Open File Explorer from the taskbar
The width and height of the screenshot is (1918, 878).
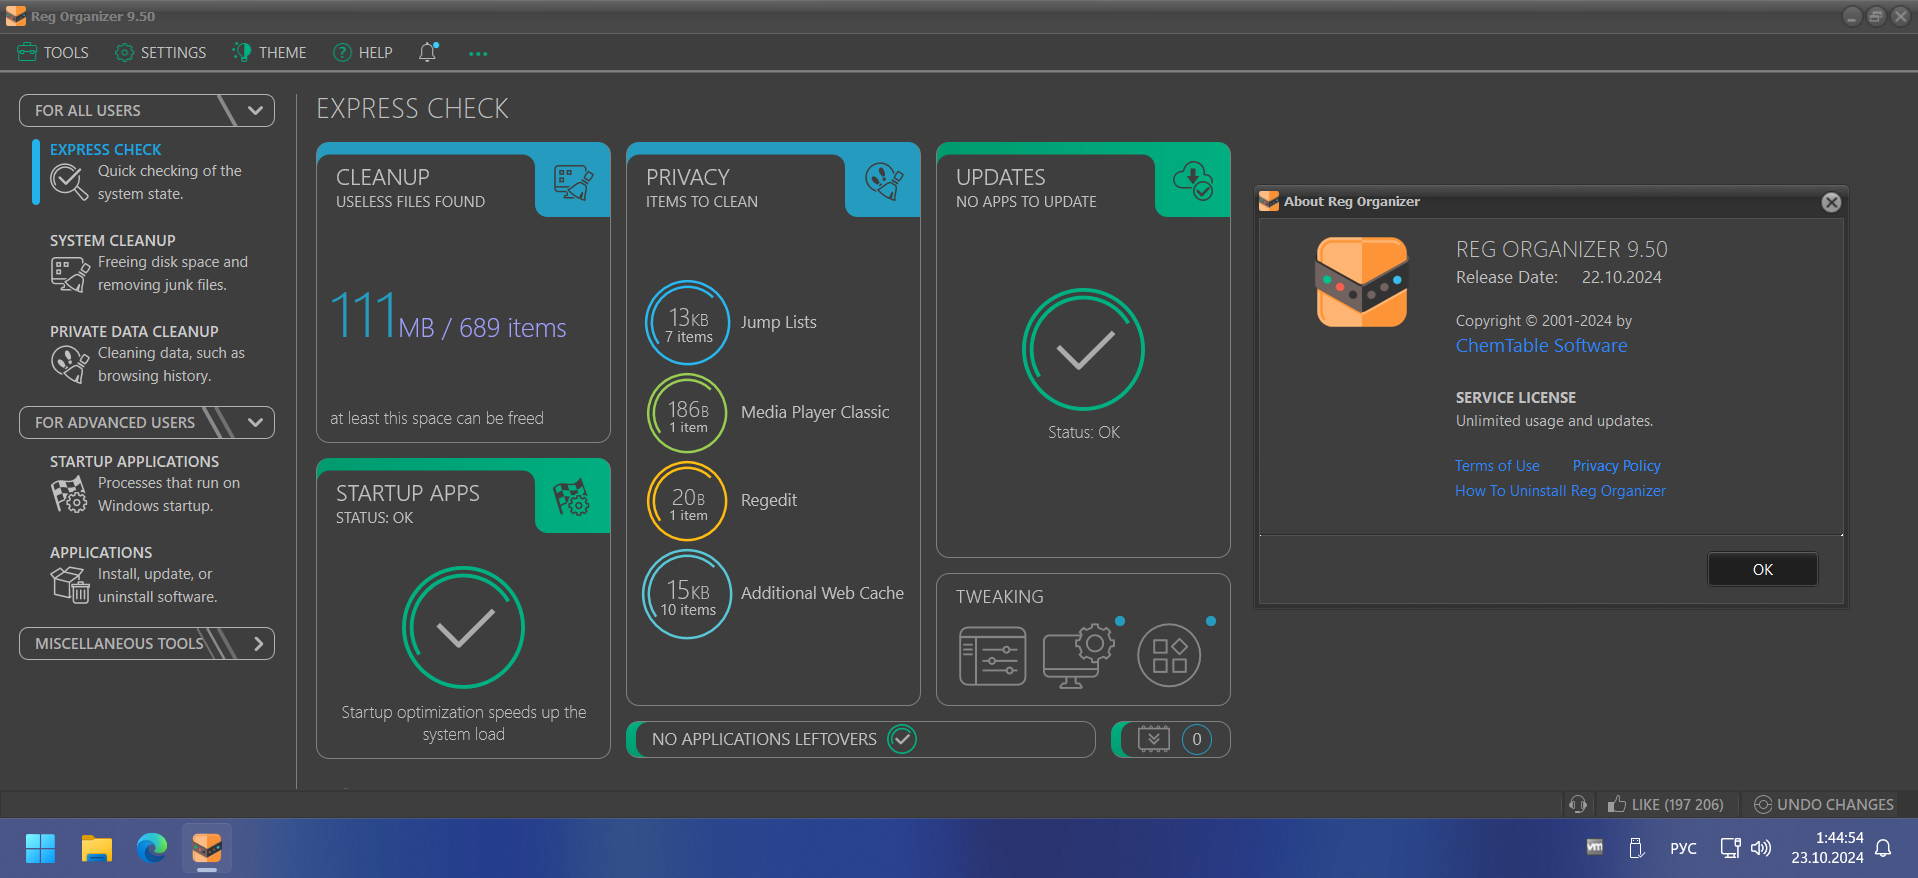[97, 849]
